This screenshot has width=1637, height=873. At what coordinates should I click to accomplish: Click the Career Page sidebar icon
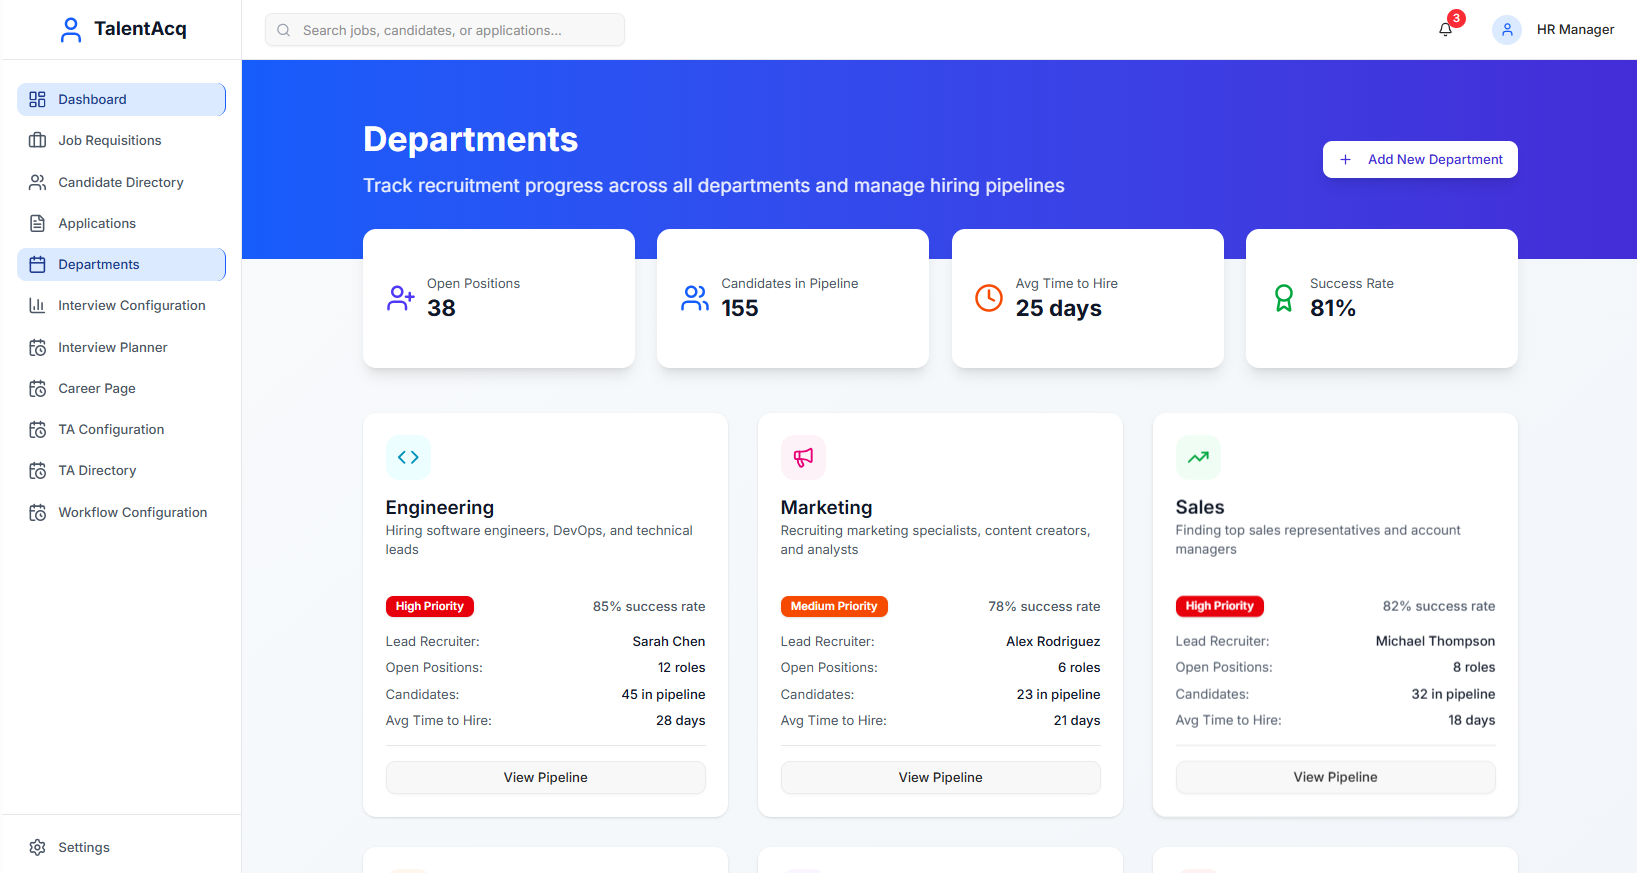37,388
